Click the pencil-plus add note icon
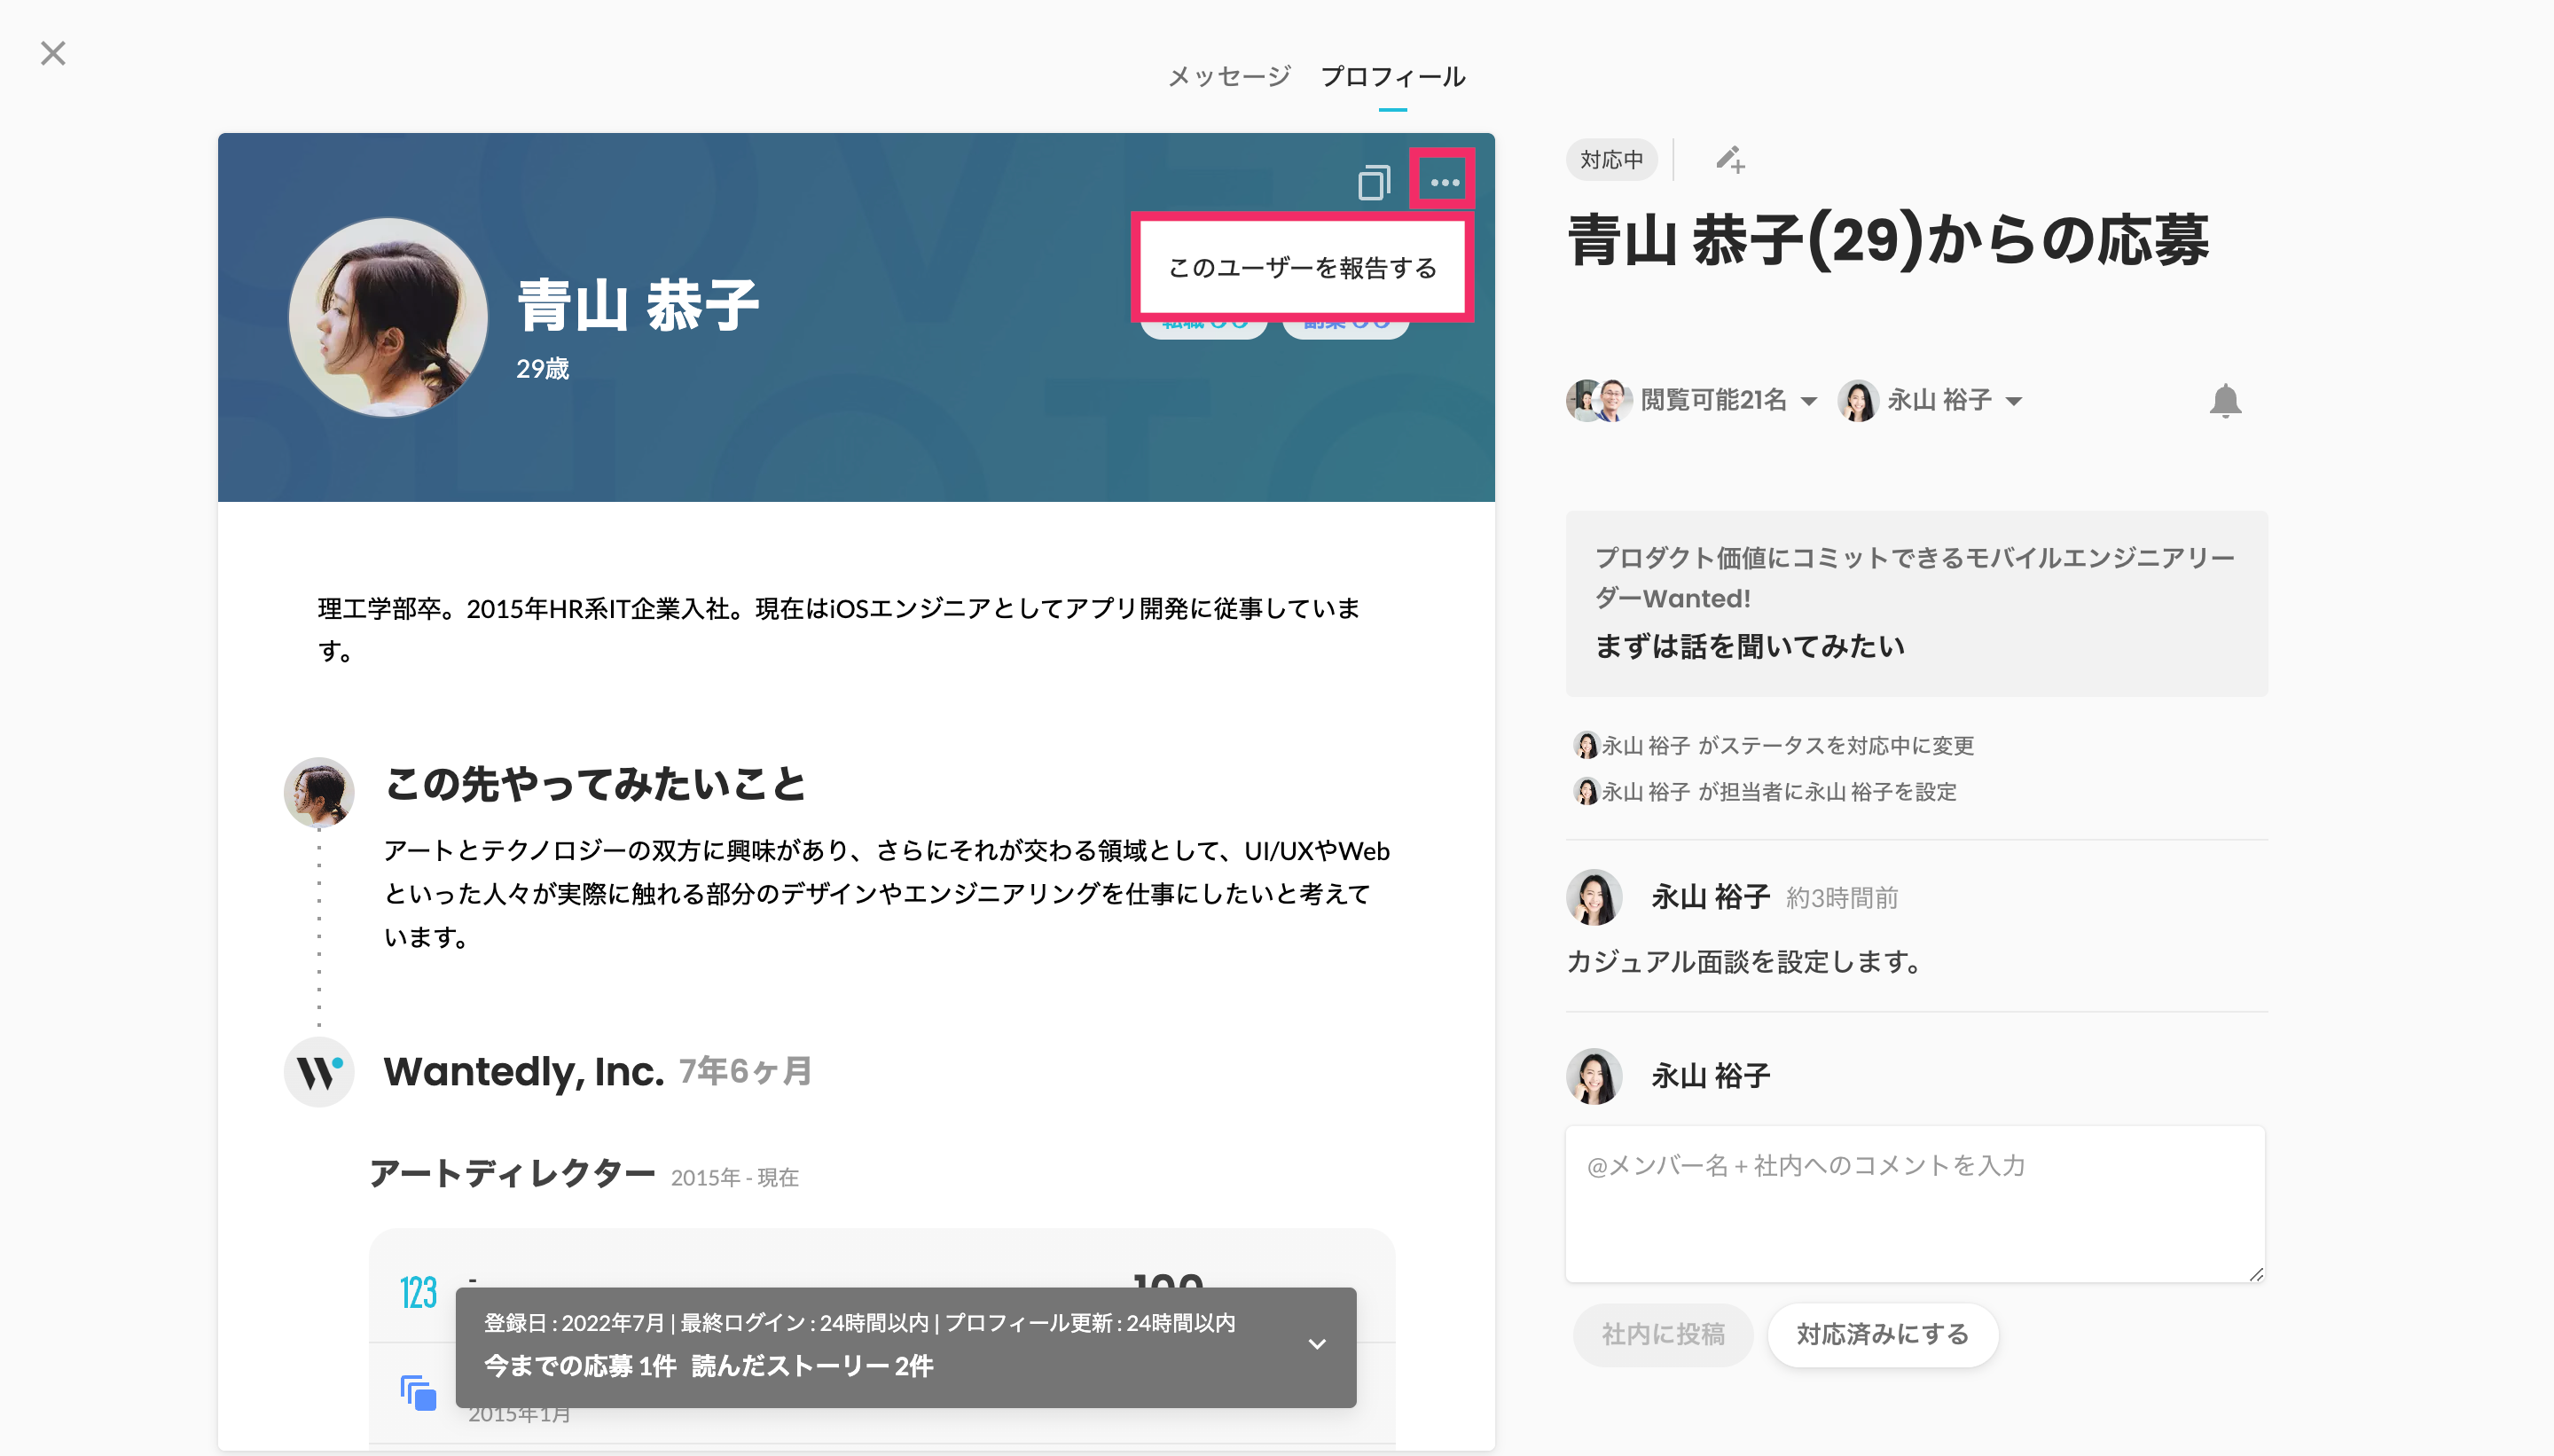The width and height of the screenshot is (2554, 1456). coord(1730,160)
